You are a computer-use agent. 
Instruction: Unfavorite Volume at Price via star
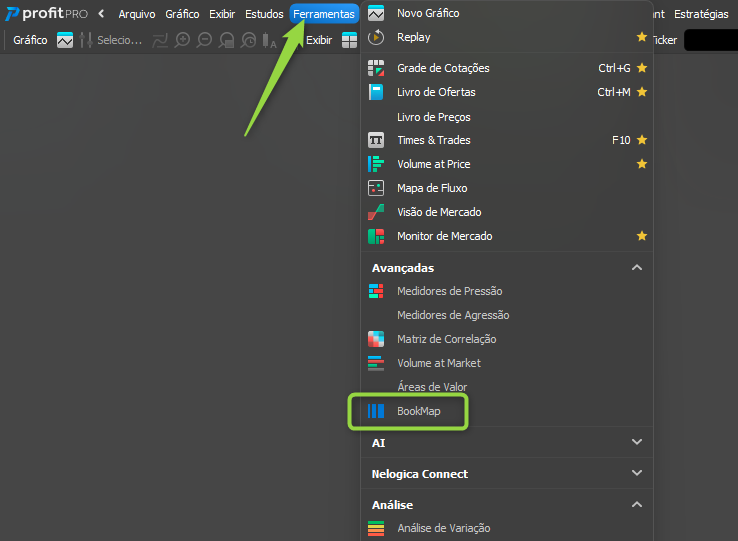click(642, 164)
